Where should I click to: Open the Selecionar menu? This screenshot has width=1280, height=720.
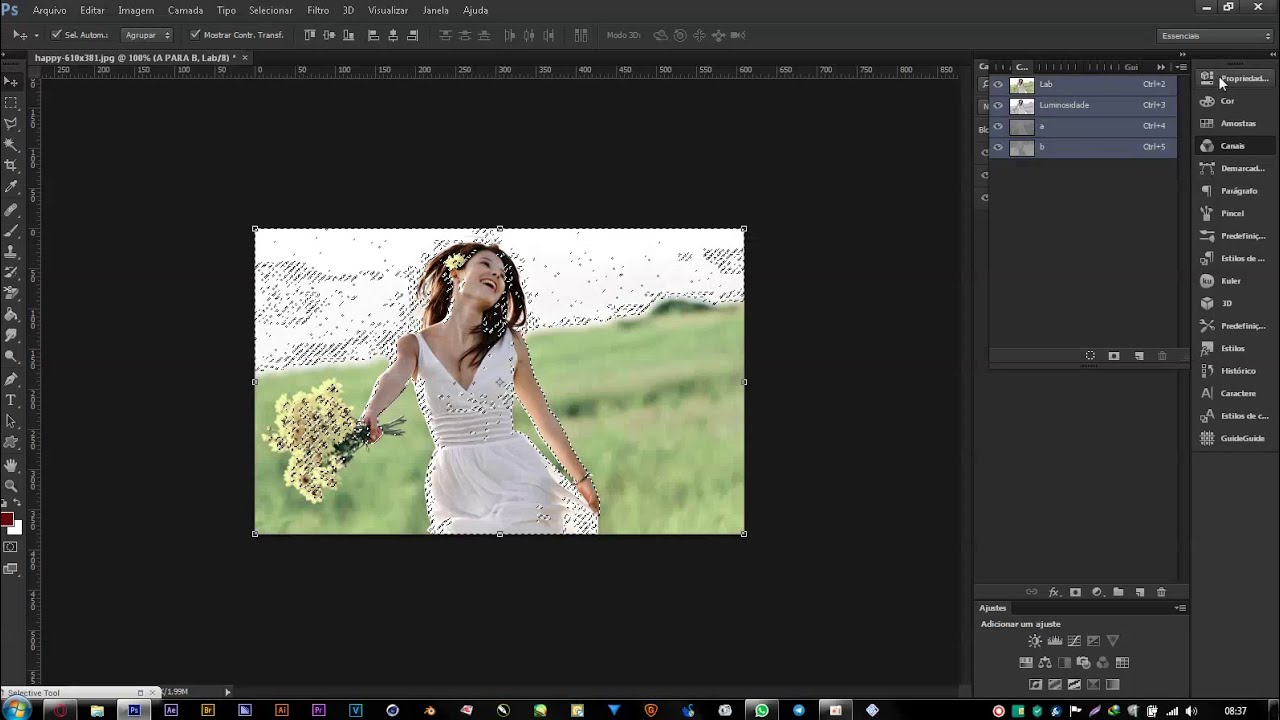(x=271, y=10)
